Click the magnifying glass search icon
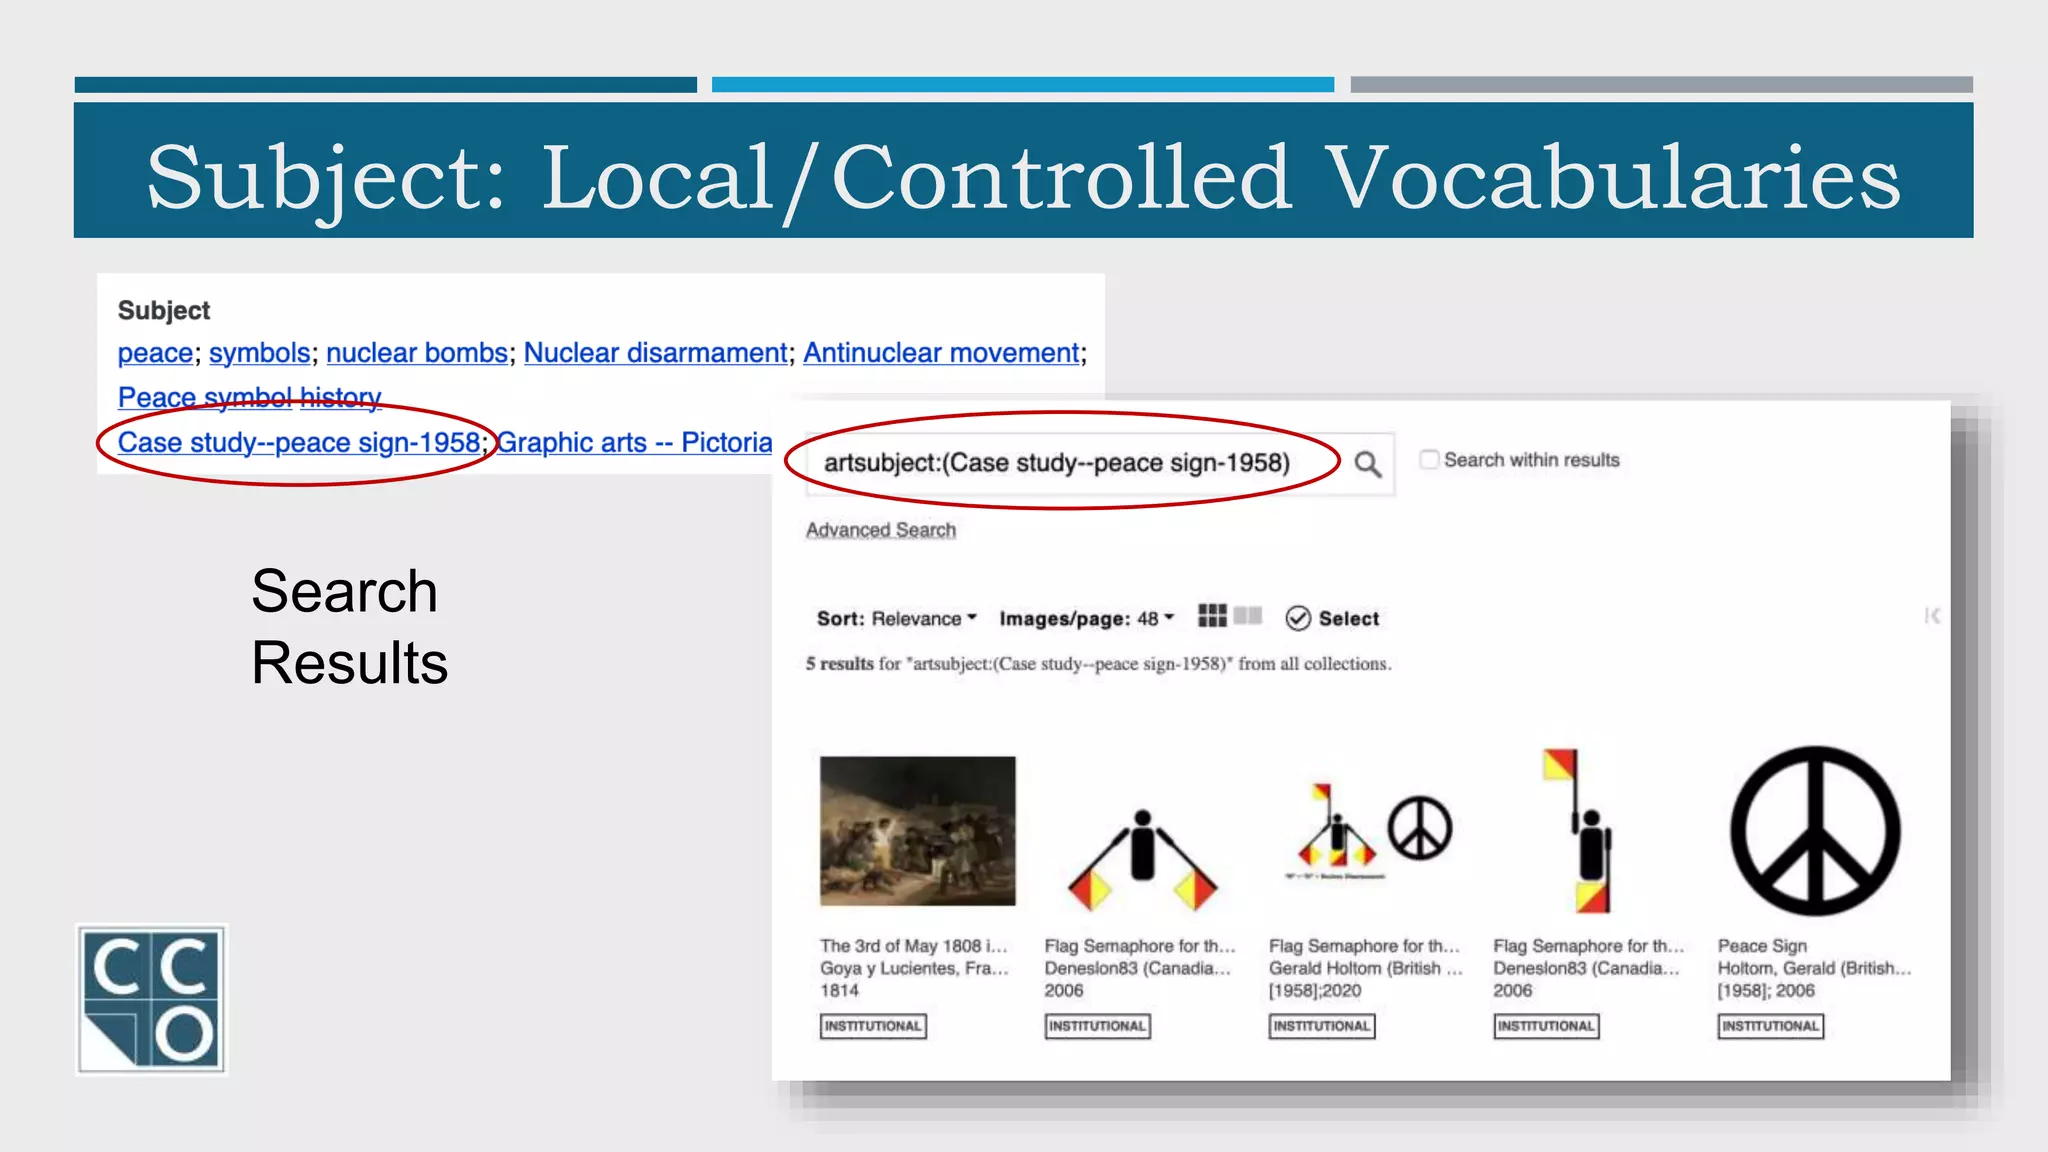 [1367, 464]
